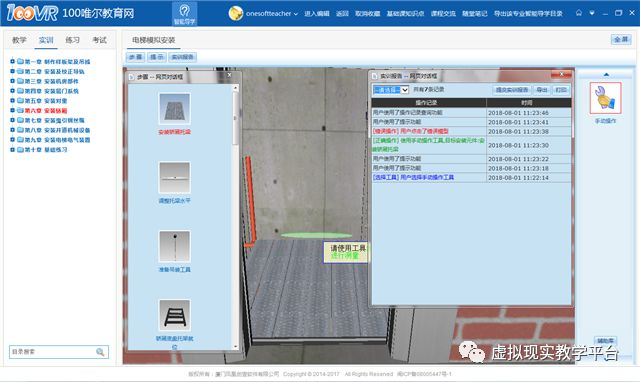The height and width of the screenshot is (382, 640).
Task: Expand the red 第六章 tree node
Action: point(12,111)
